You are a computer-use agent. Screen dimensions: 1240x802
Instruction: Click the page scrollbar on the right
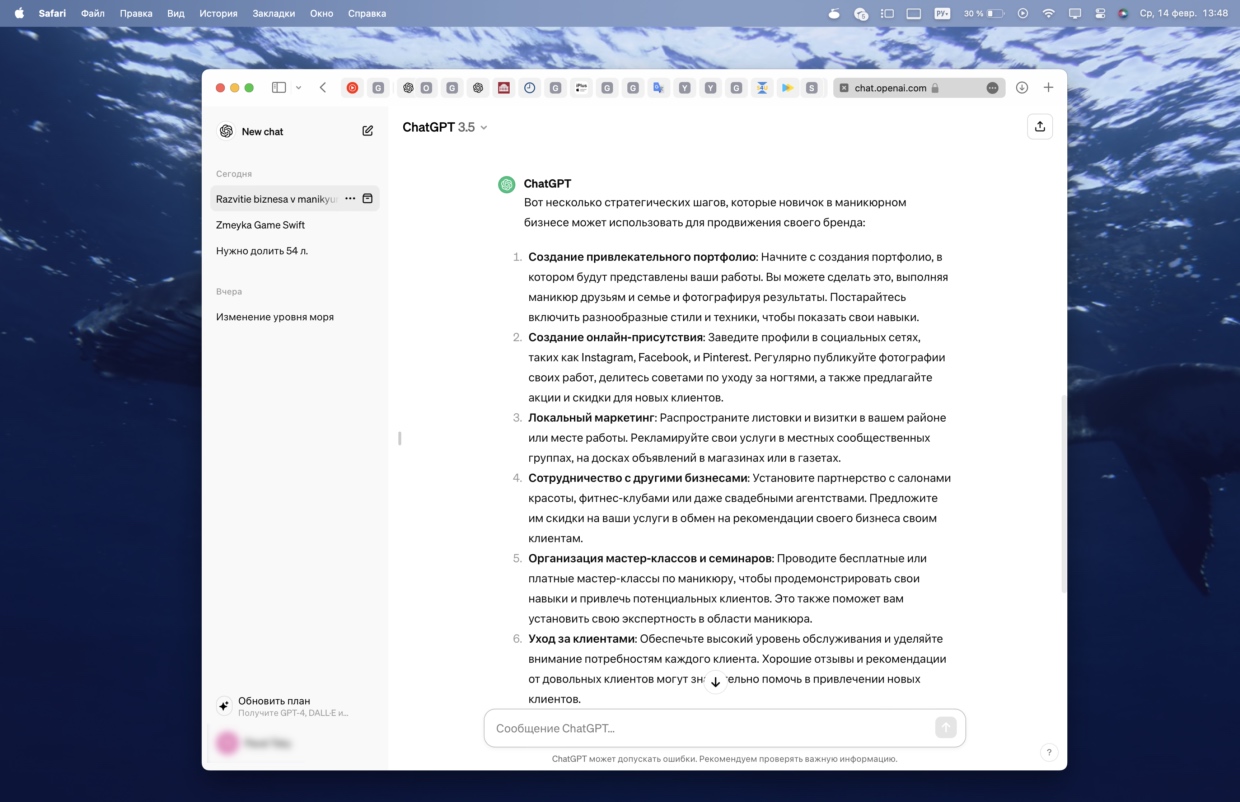tap(1062, 494)
